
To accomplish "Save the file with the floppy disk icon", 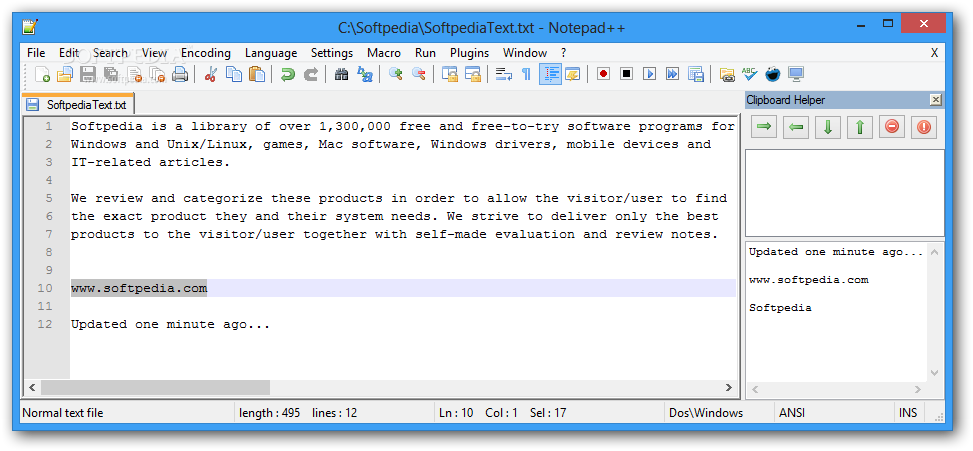I will pyautogui.click(x=87, y=74).
